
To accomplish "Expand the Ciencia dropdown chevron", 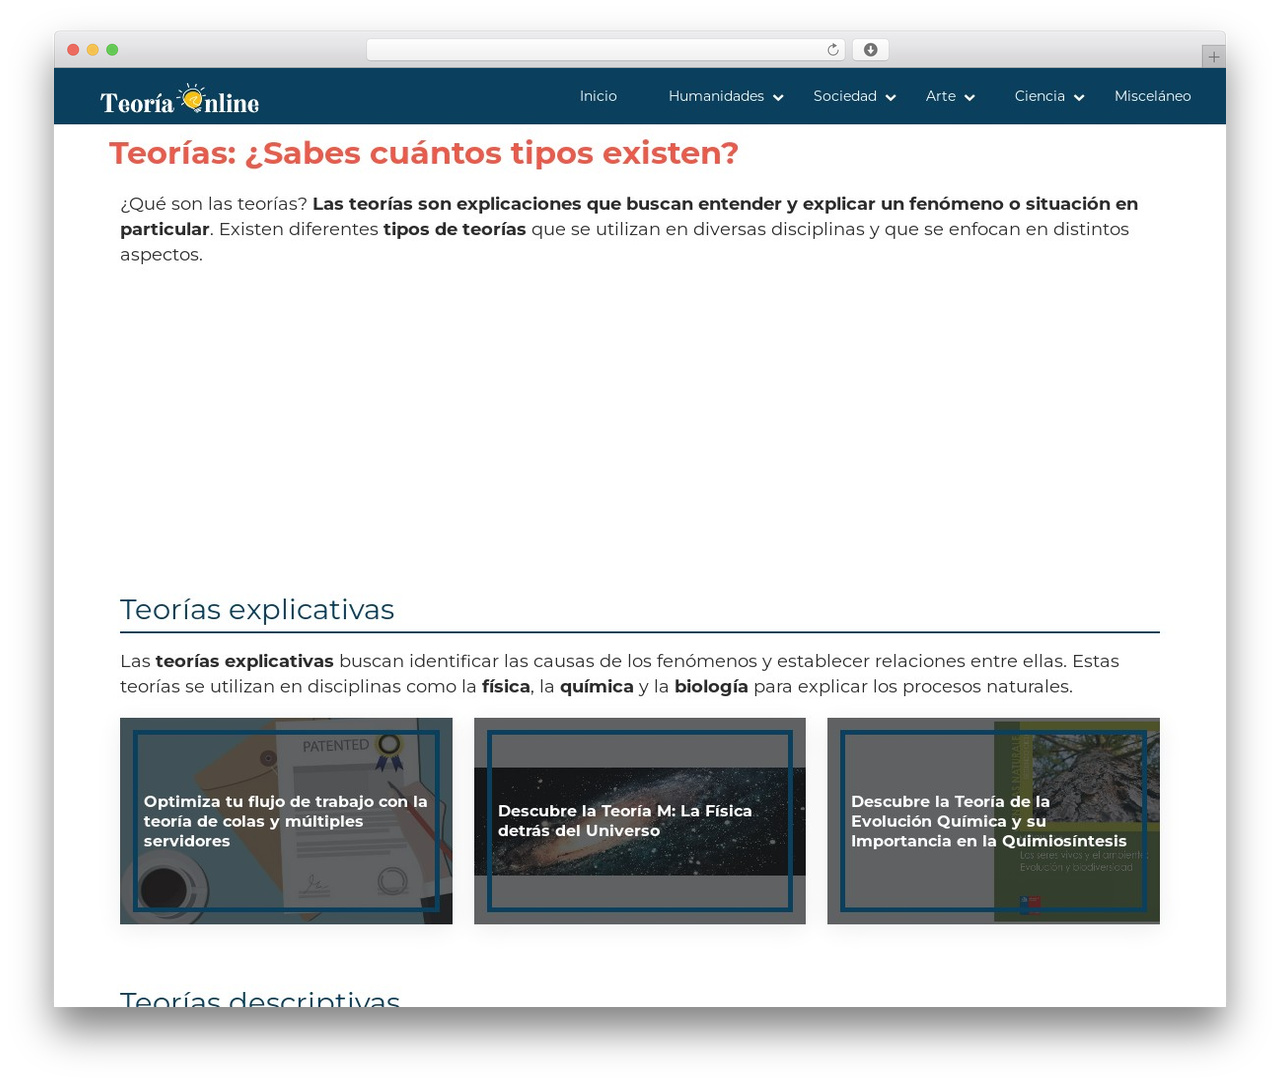I will (x=1079, y=97).
